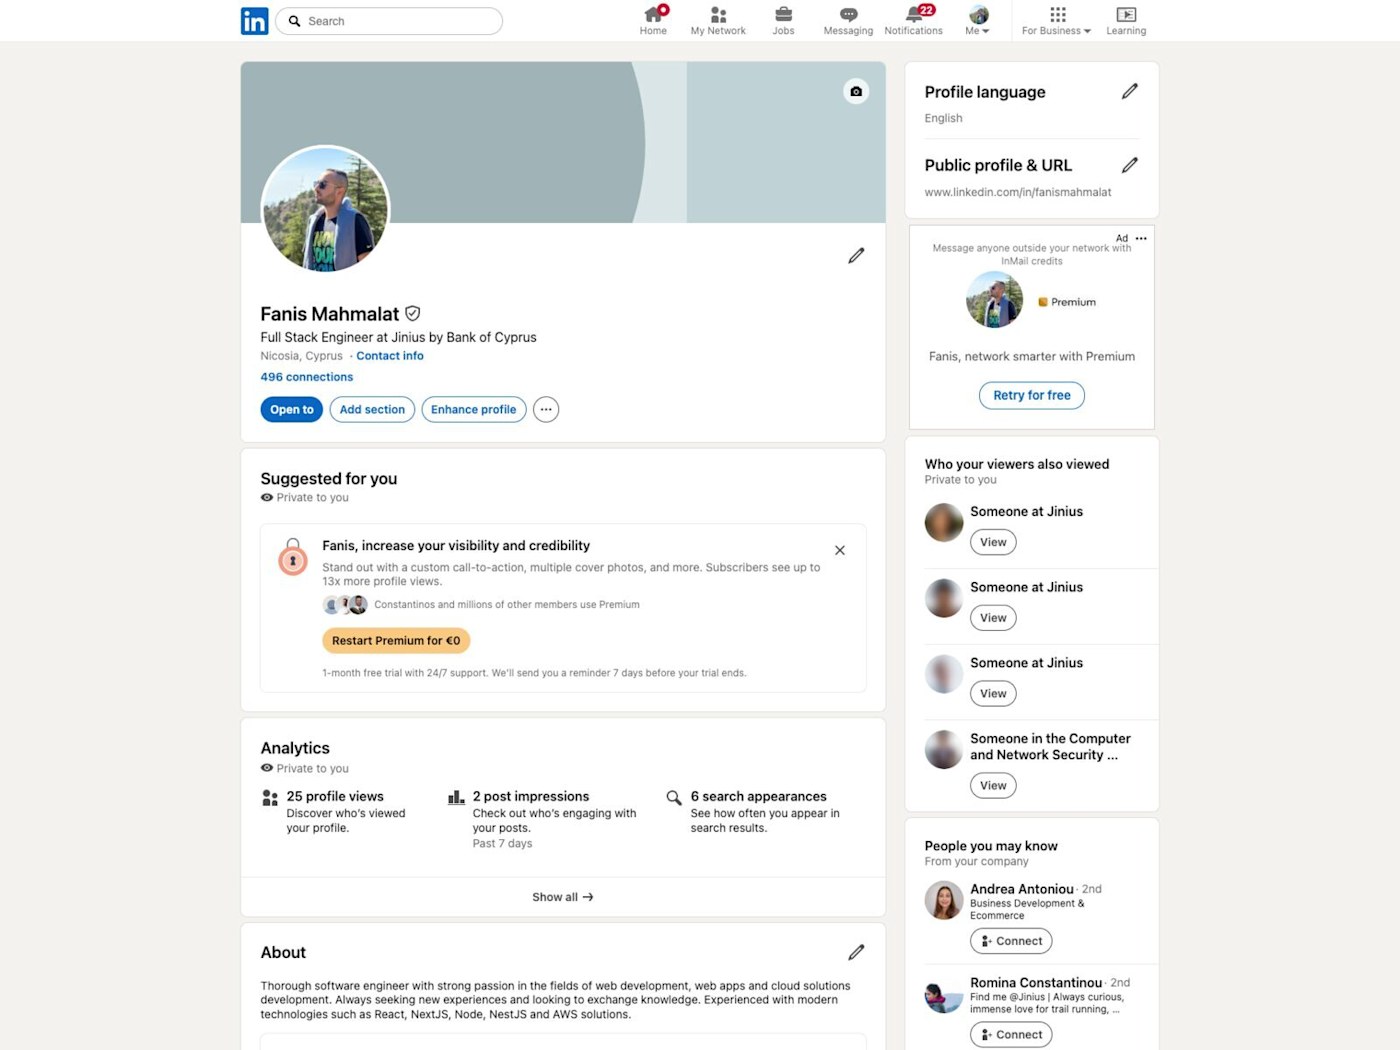
Task: Click the blurred avatar of first Someone at Jinius
Action: pos(944,522)
